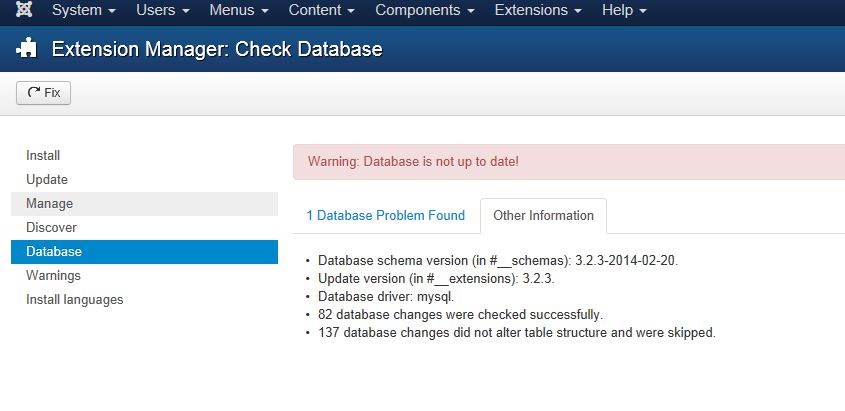
Task: Switch to 1 Database Problem Found tab
Action: (x=385, y=215)
